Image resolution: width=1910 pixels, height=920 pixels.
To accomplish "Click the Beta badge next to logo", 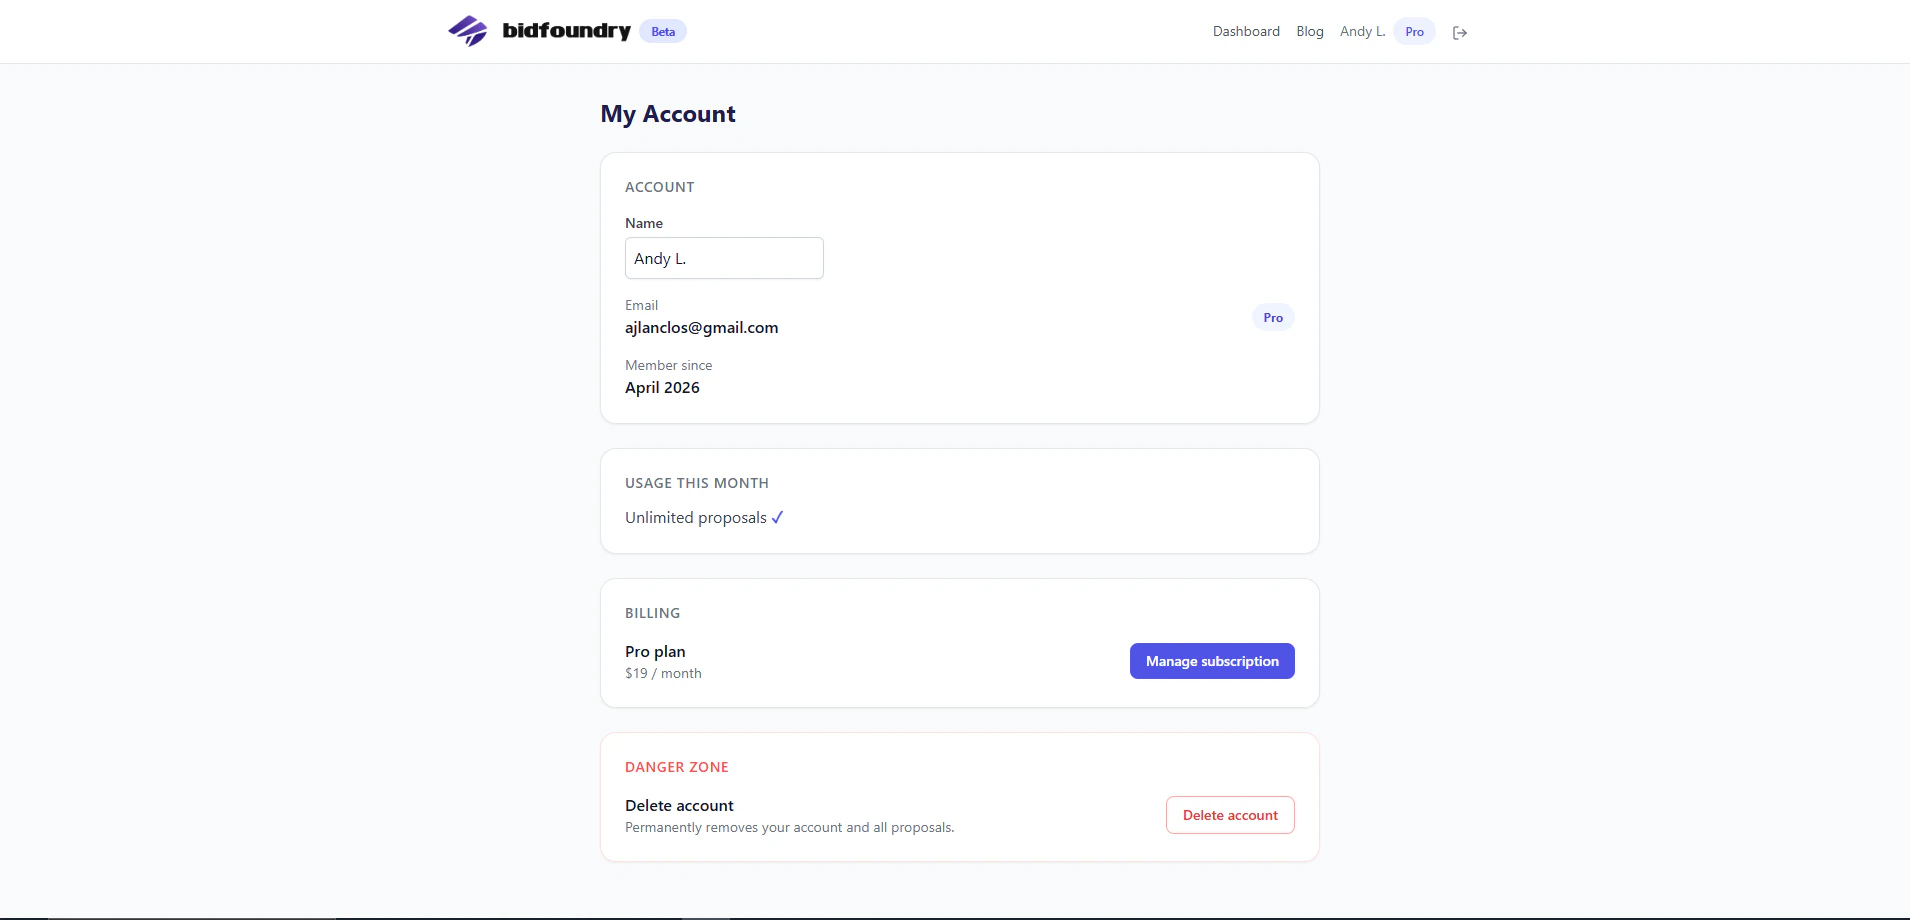I will coord(663,31).
